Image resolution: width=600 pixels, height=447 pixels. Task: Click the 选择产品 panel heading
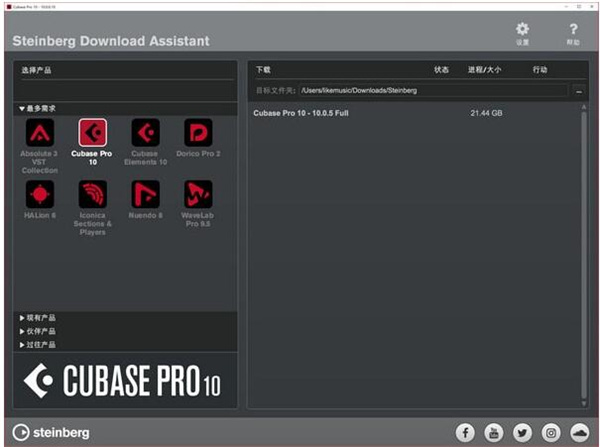[36, 70]
